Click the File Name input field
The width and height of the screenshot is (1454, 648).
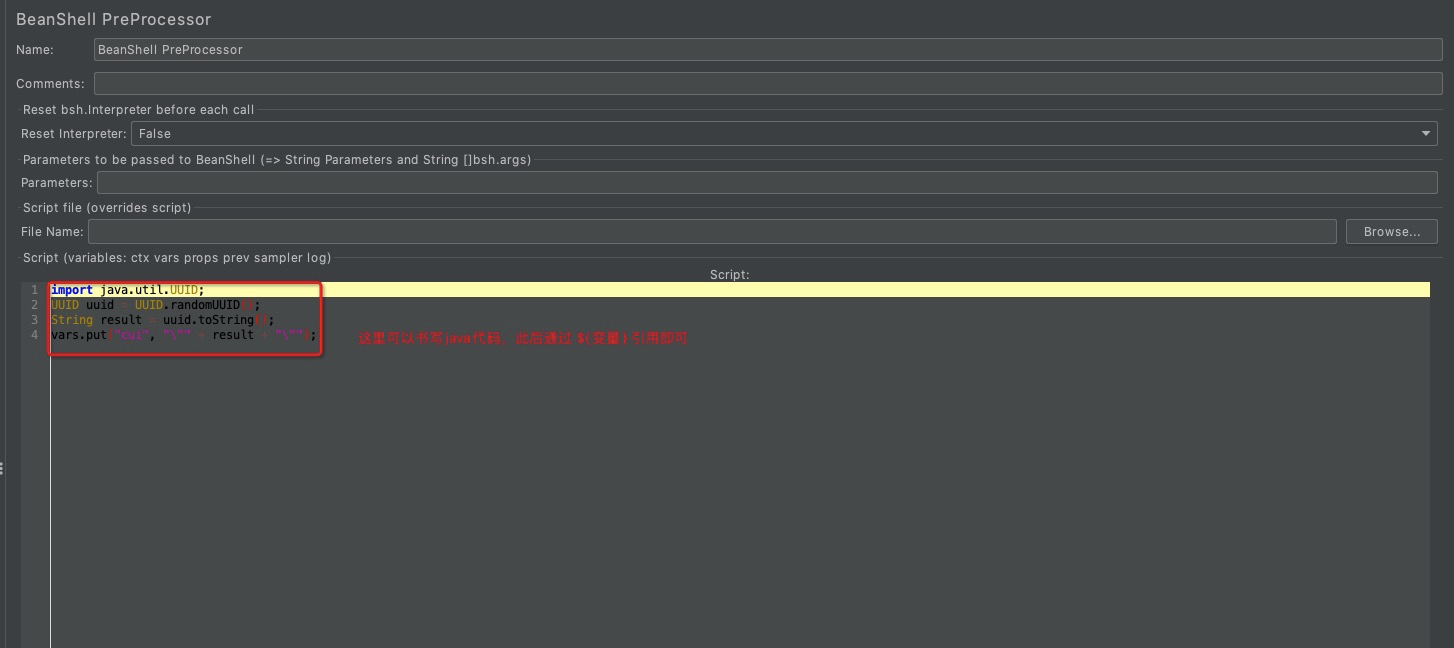coord(712,232)
